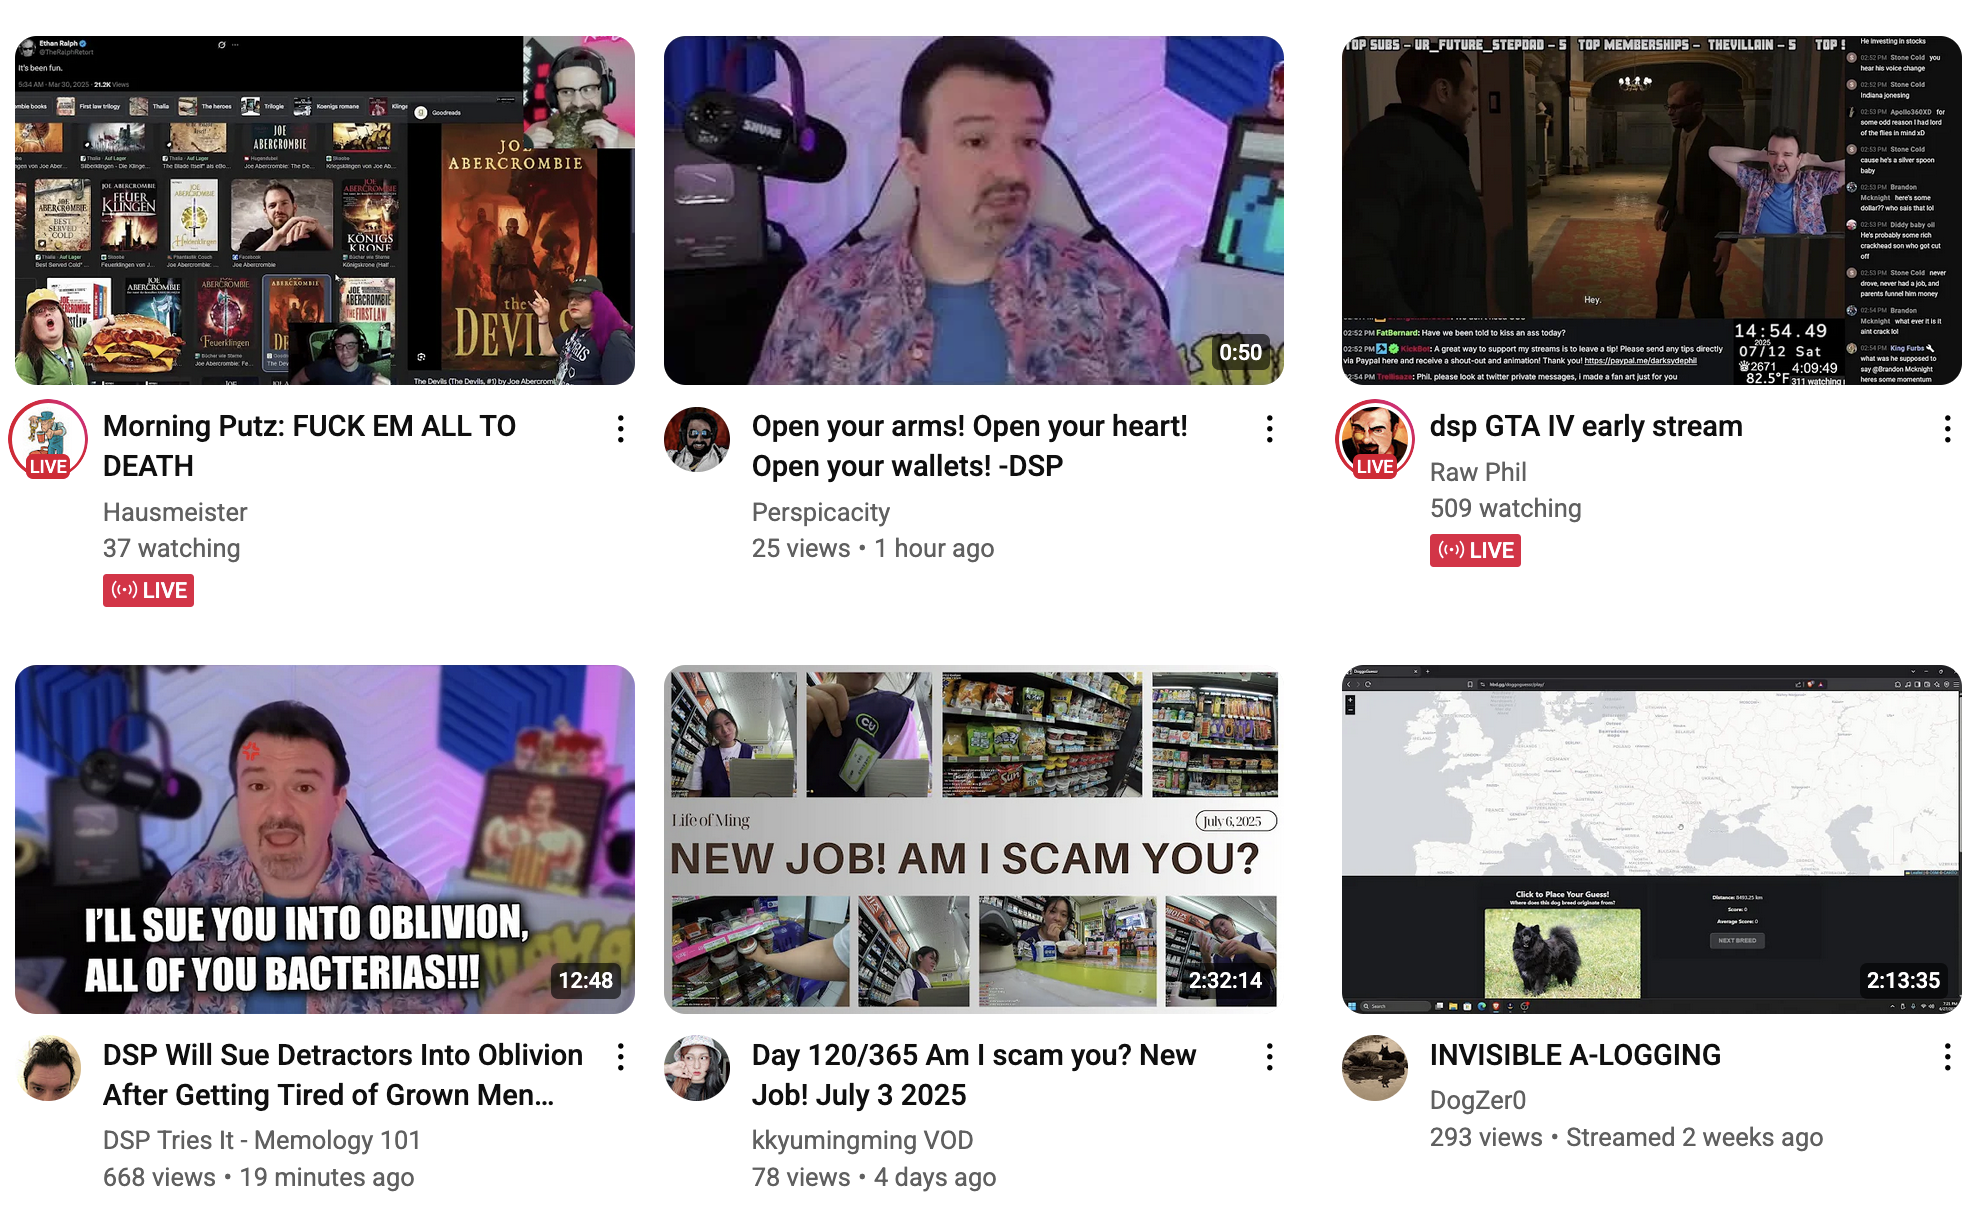The width and height of the screenshot is (1988, 1216).
Task: Open kkyumingming VOD channel avatar
Action: pos(697,1068)
